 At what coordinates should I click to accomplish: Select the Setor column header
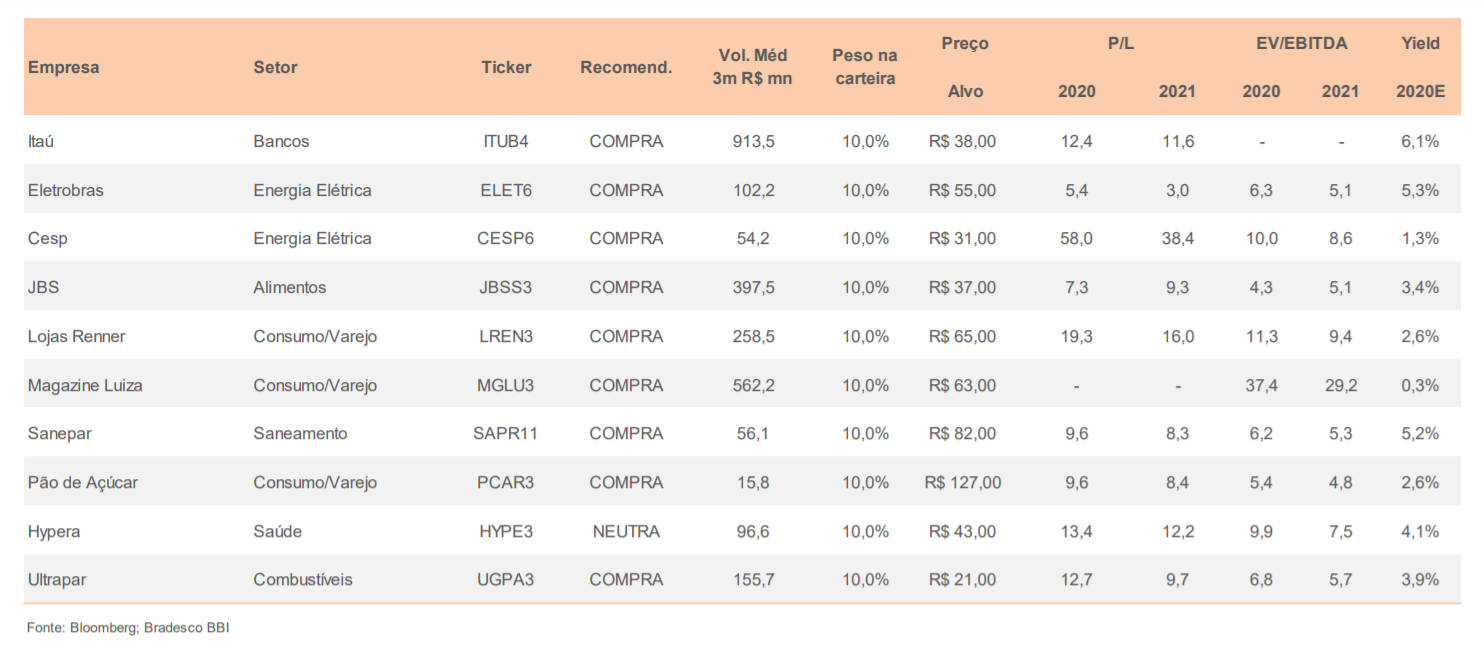pyautogui.click(x=275, y=67)
